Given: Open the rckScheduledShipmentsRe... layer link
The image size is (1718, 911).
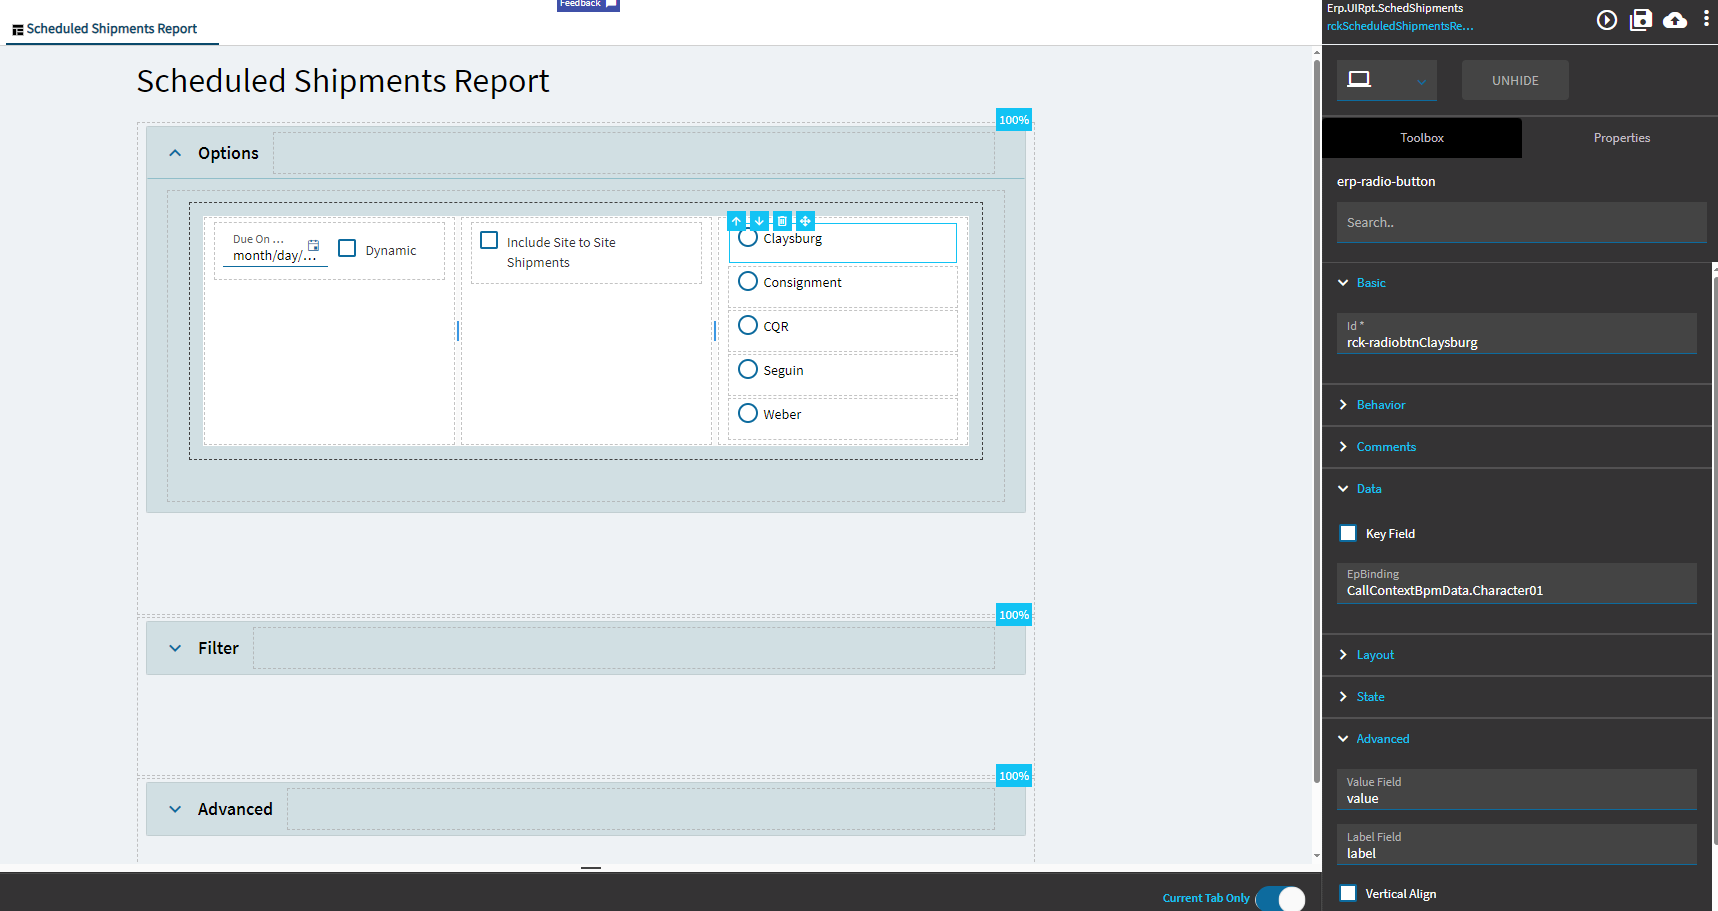Looking at the screenshot, I should (1400, 26).
